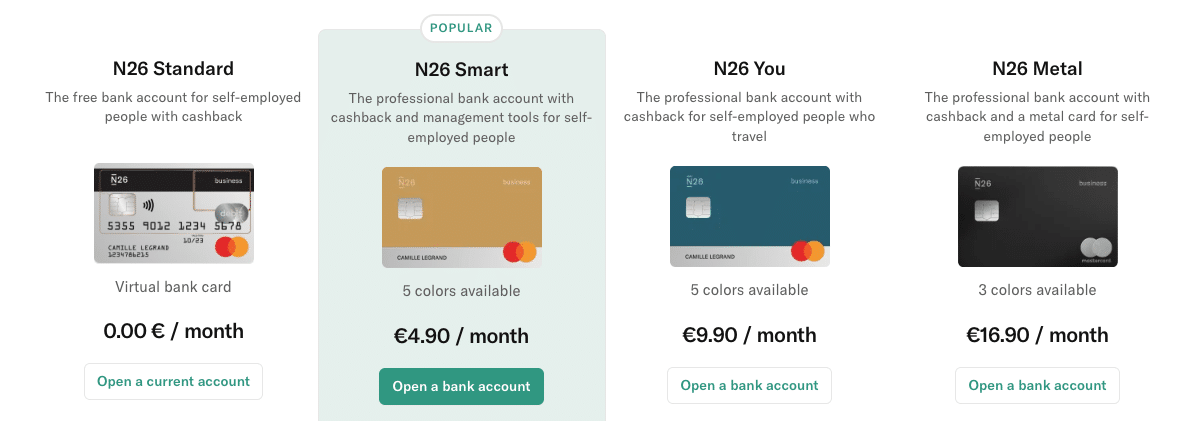Click the €9.90 / month price text
The image size is (1190, 421).
(x=750, y=335)
